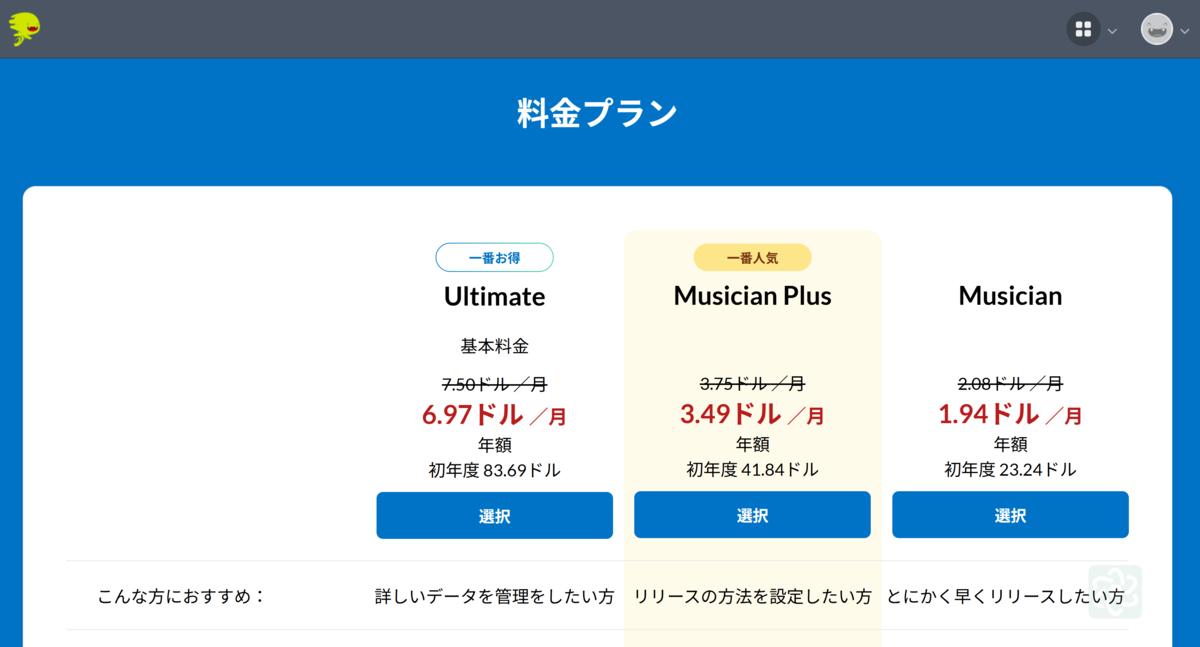Viewport: 1200px width, 647px height.
Task: Click the 一番お得 badge
Action: (x=494, y=257)
